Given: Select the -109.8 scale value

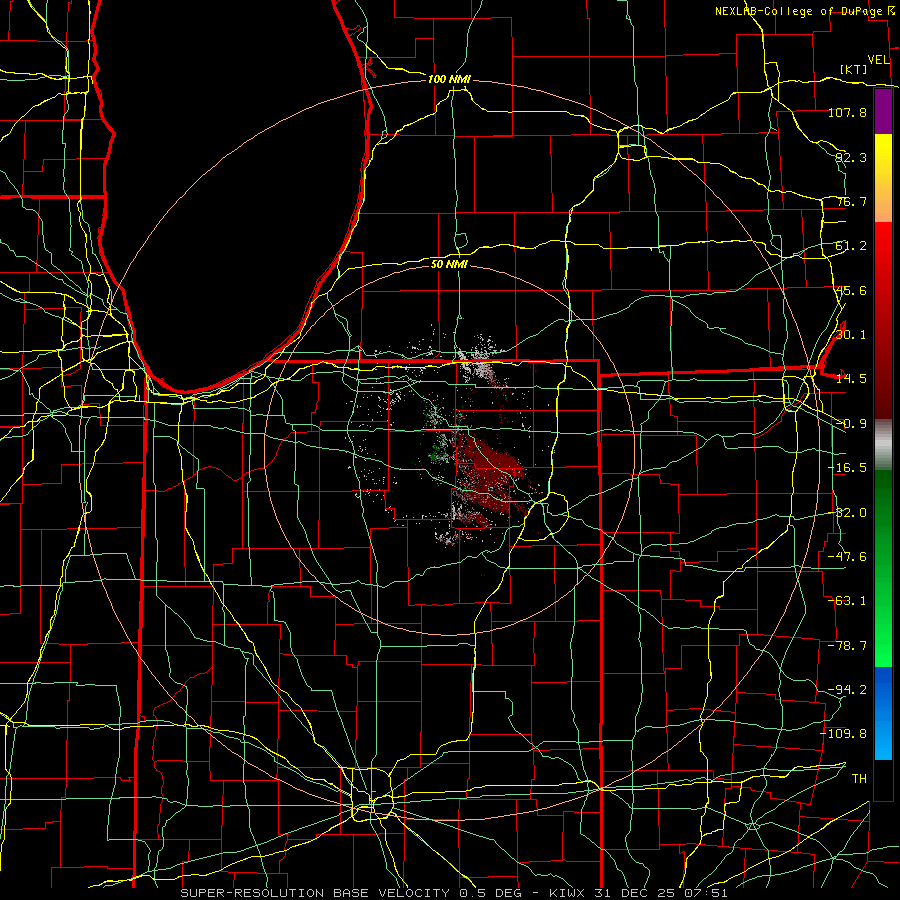Looking at the screenshot, I should 844,734.
